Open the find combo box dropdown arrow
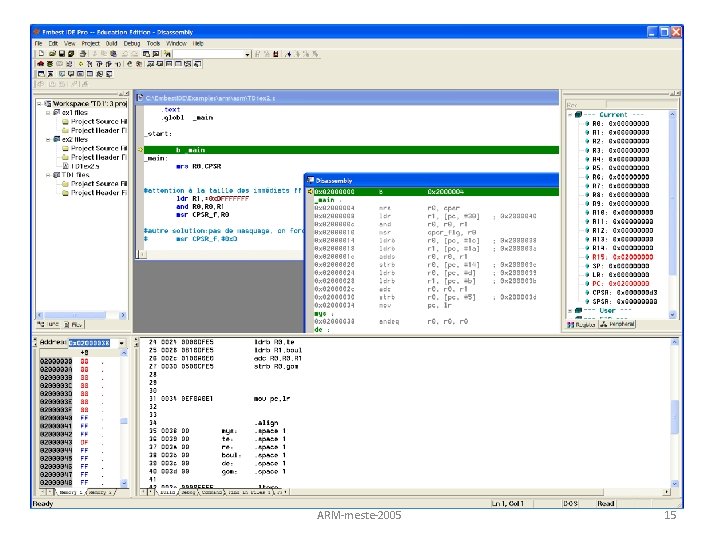 pyautogui.click(x=248, y=54)
